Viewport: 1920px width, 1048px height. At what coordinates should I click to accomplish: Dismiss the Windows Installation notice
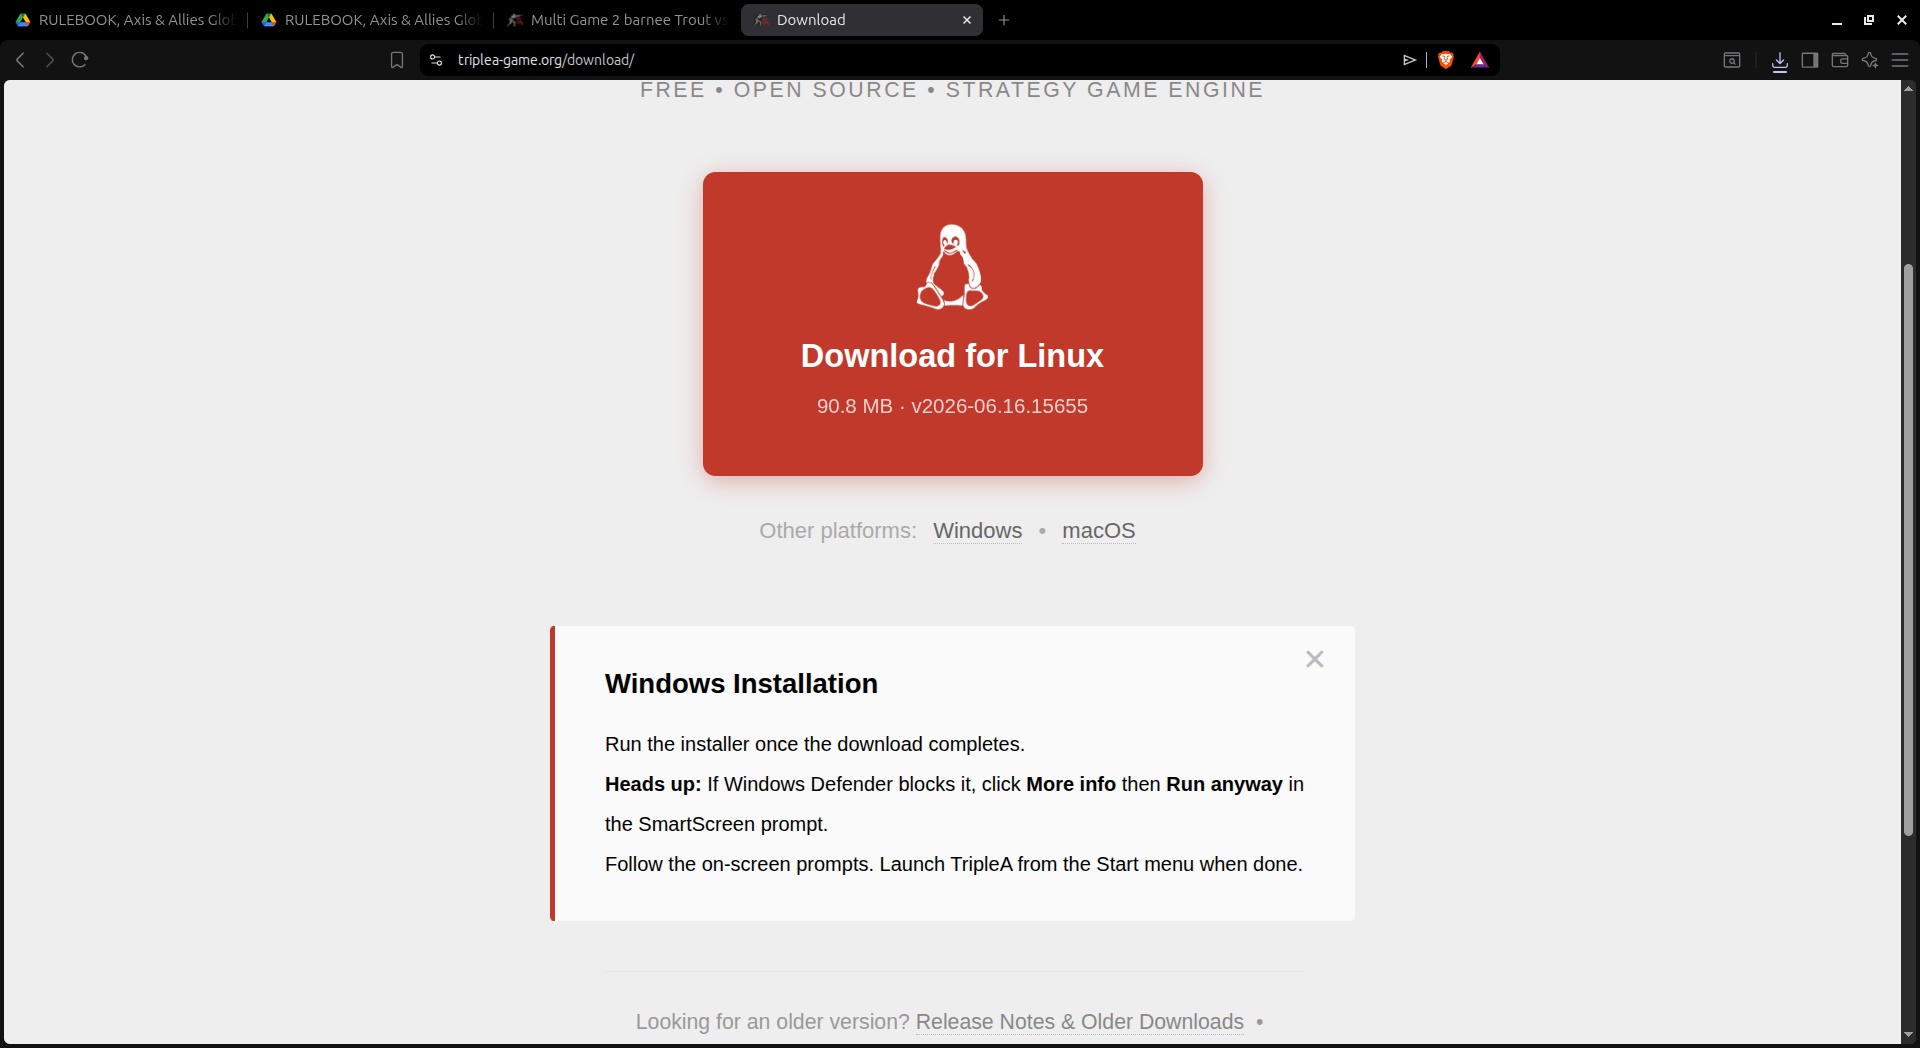[1314, 659]
